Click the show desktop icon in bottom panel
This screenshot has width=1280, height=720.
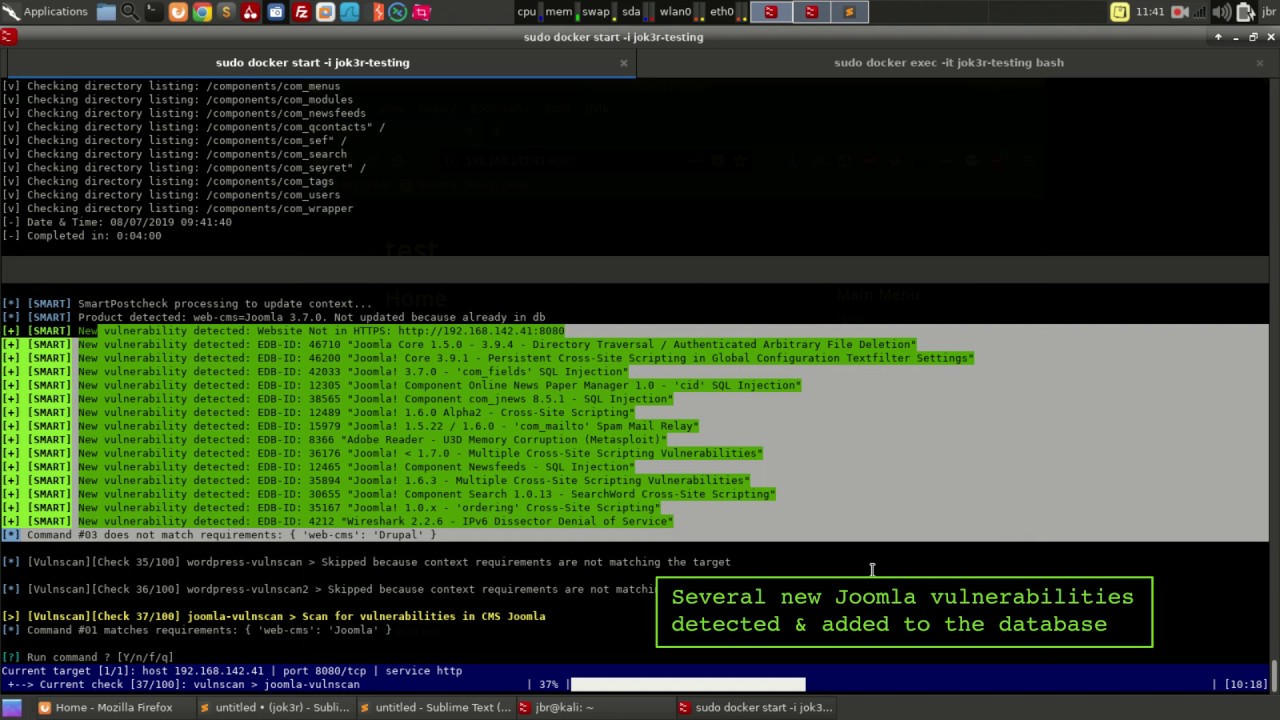point(12,707)
